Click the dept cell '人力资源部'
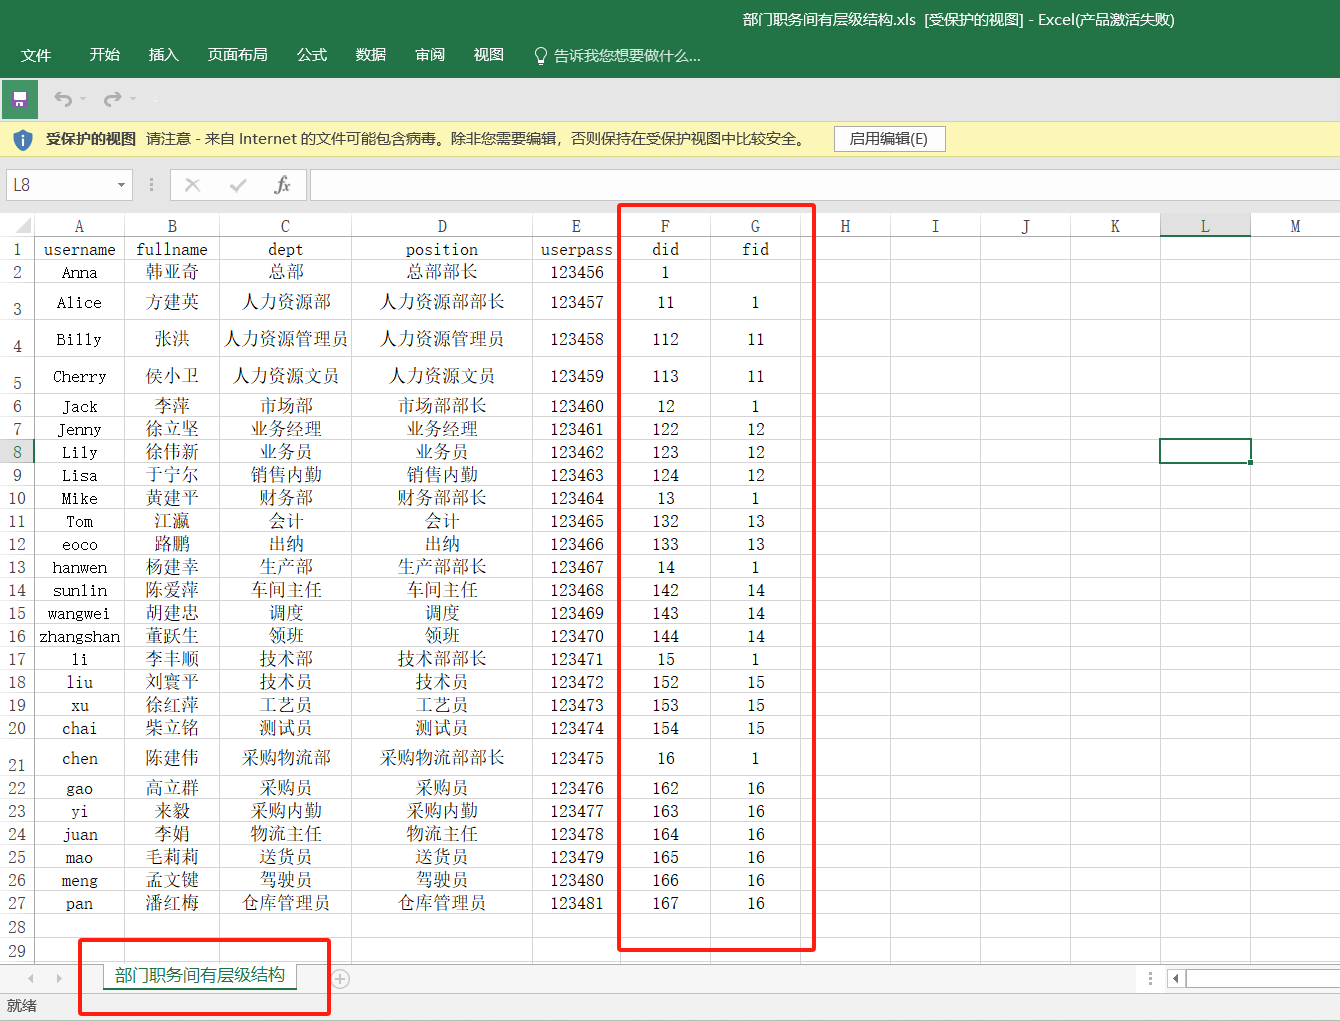The image size is (1340, 1021). [286, 302]
